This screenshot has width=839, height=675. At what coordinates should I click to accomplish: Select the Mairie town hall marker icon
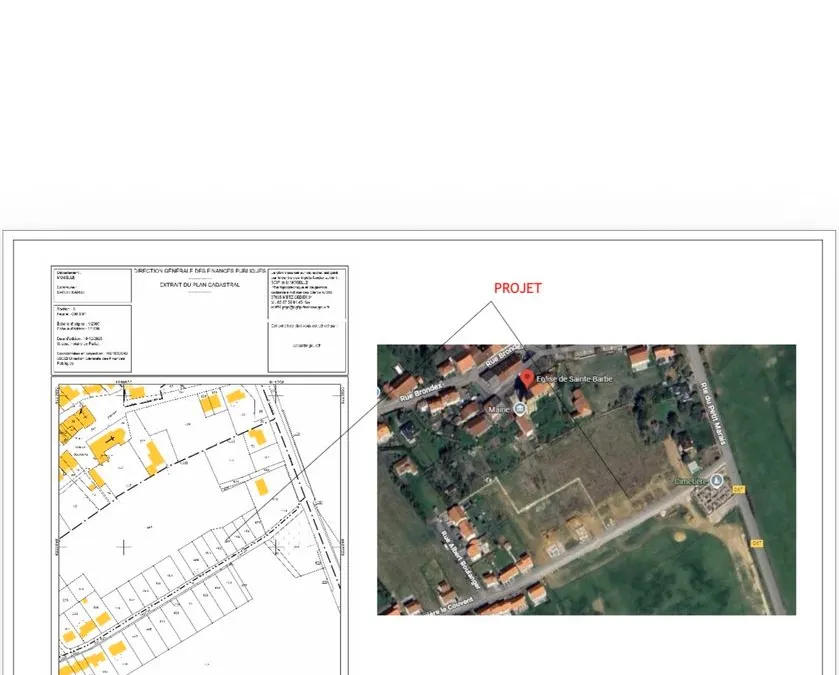pyautogui.click(x=519, y=409)
